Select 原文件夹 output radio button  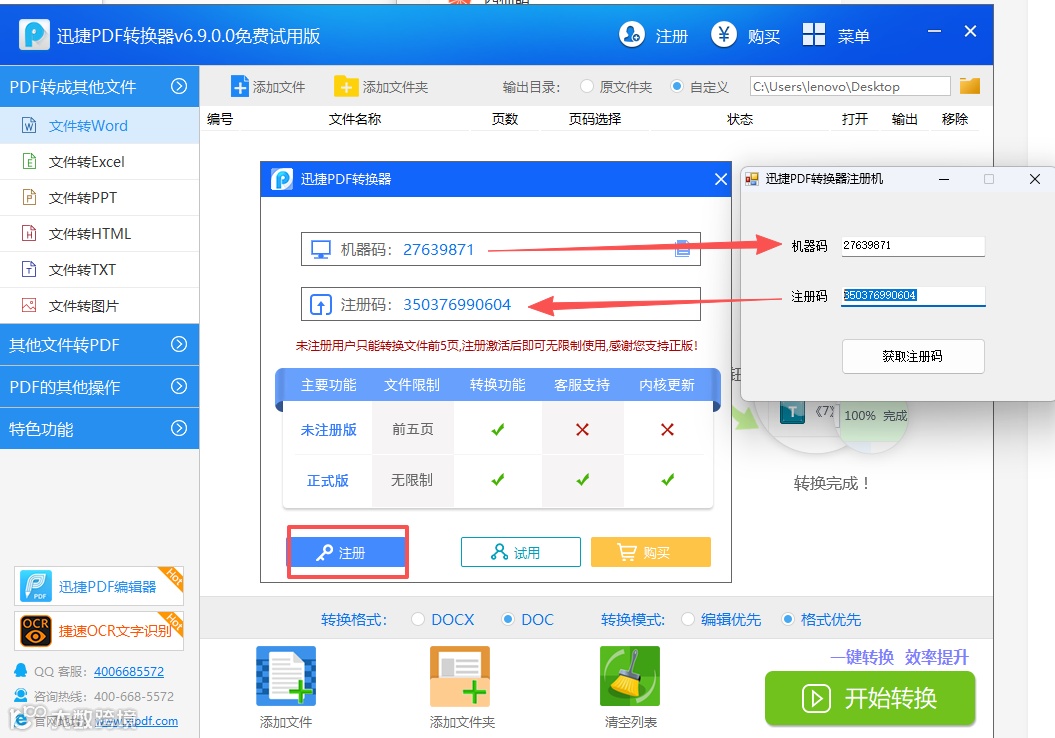click(587, 86)
